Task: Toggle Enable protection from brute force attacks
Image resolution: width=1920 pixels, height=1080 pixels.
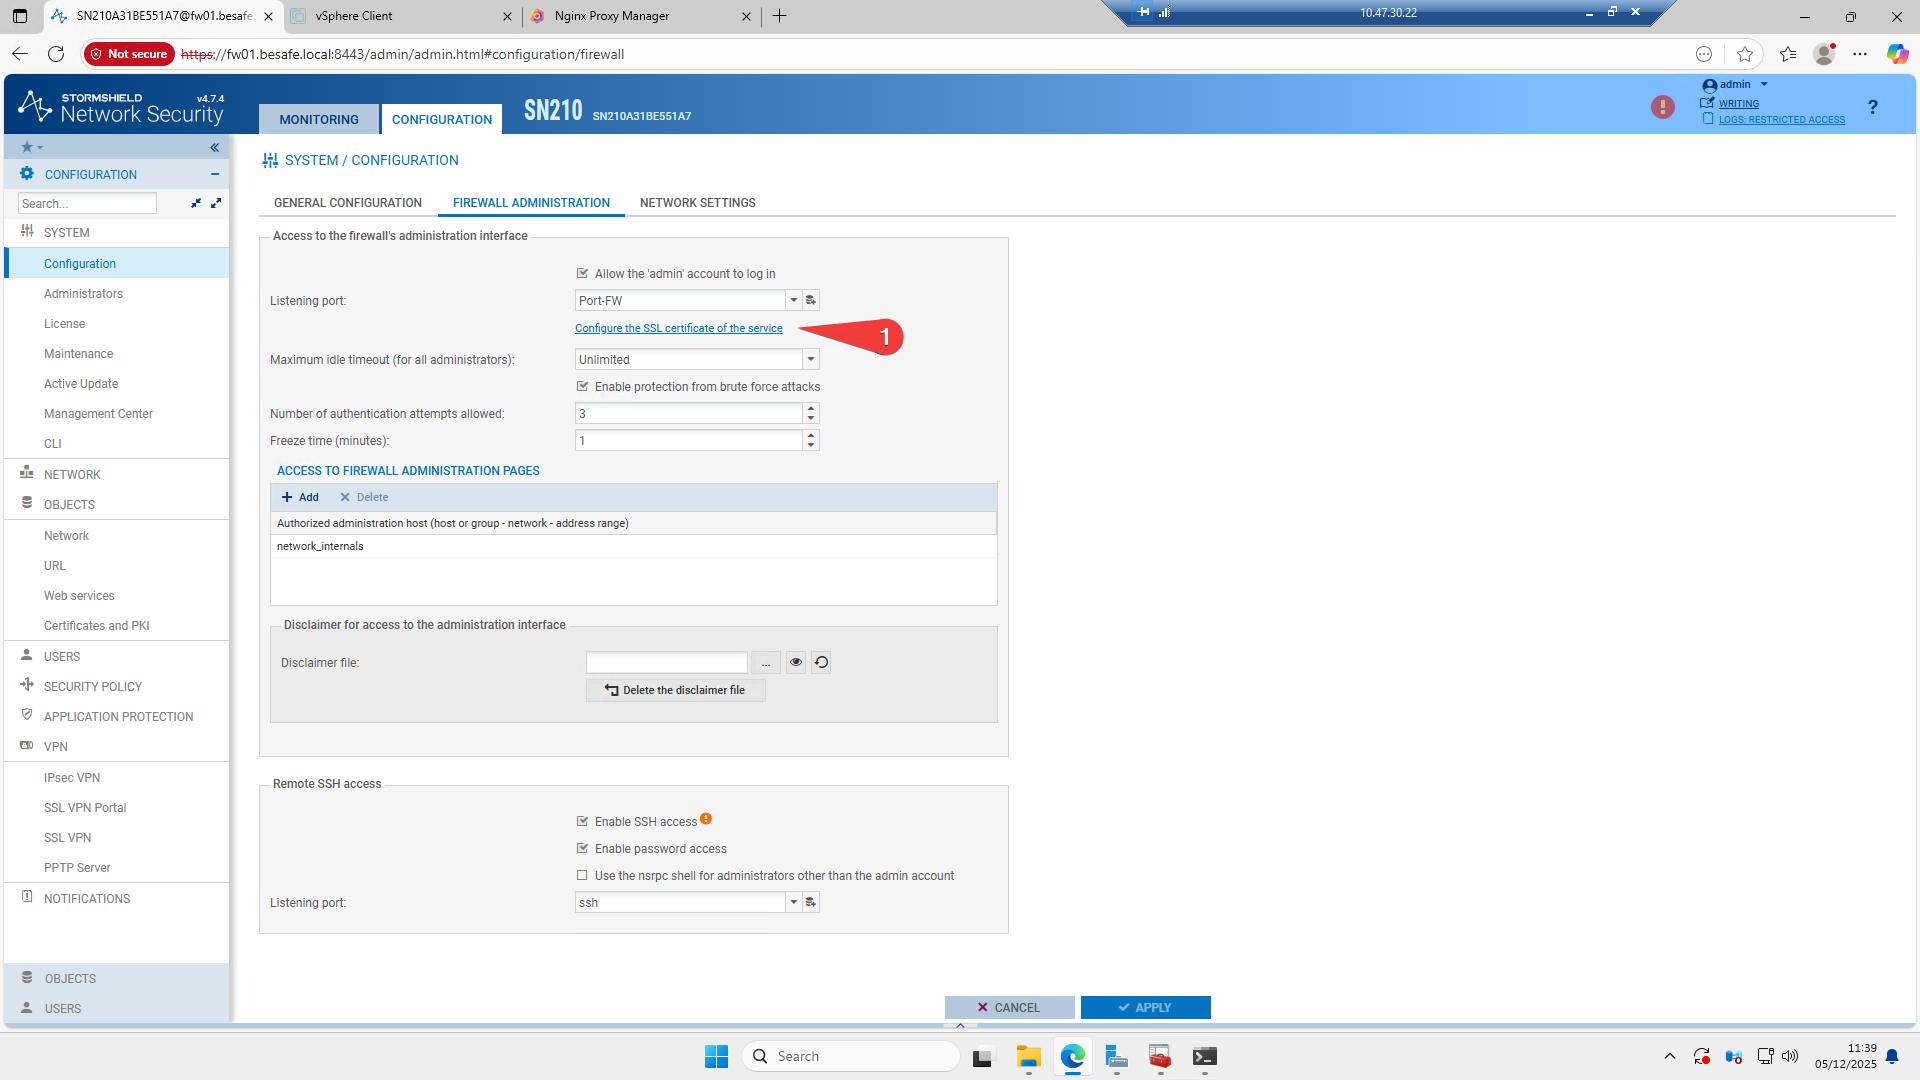Action: click(582, 386)
